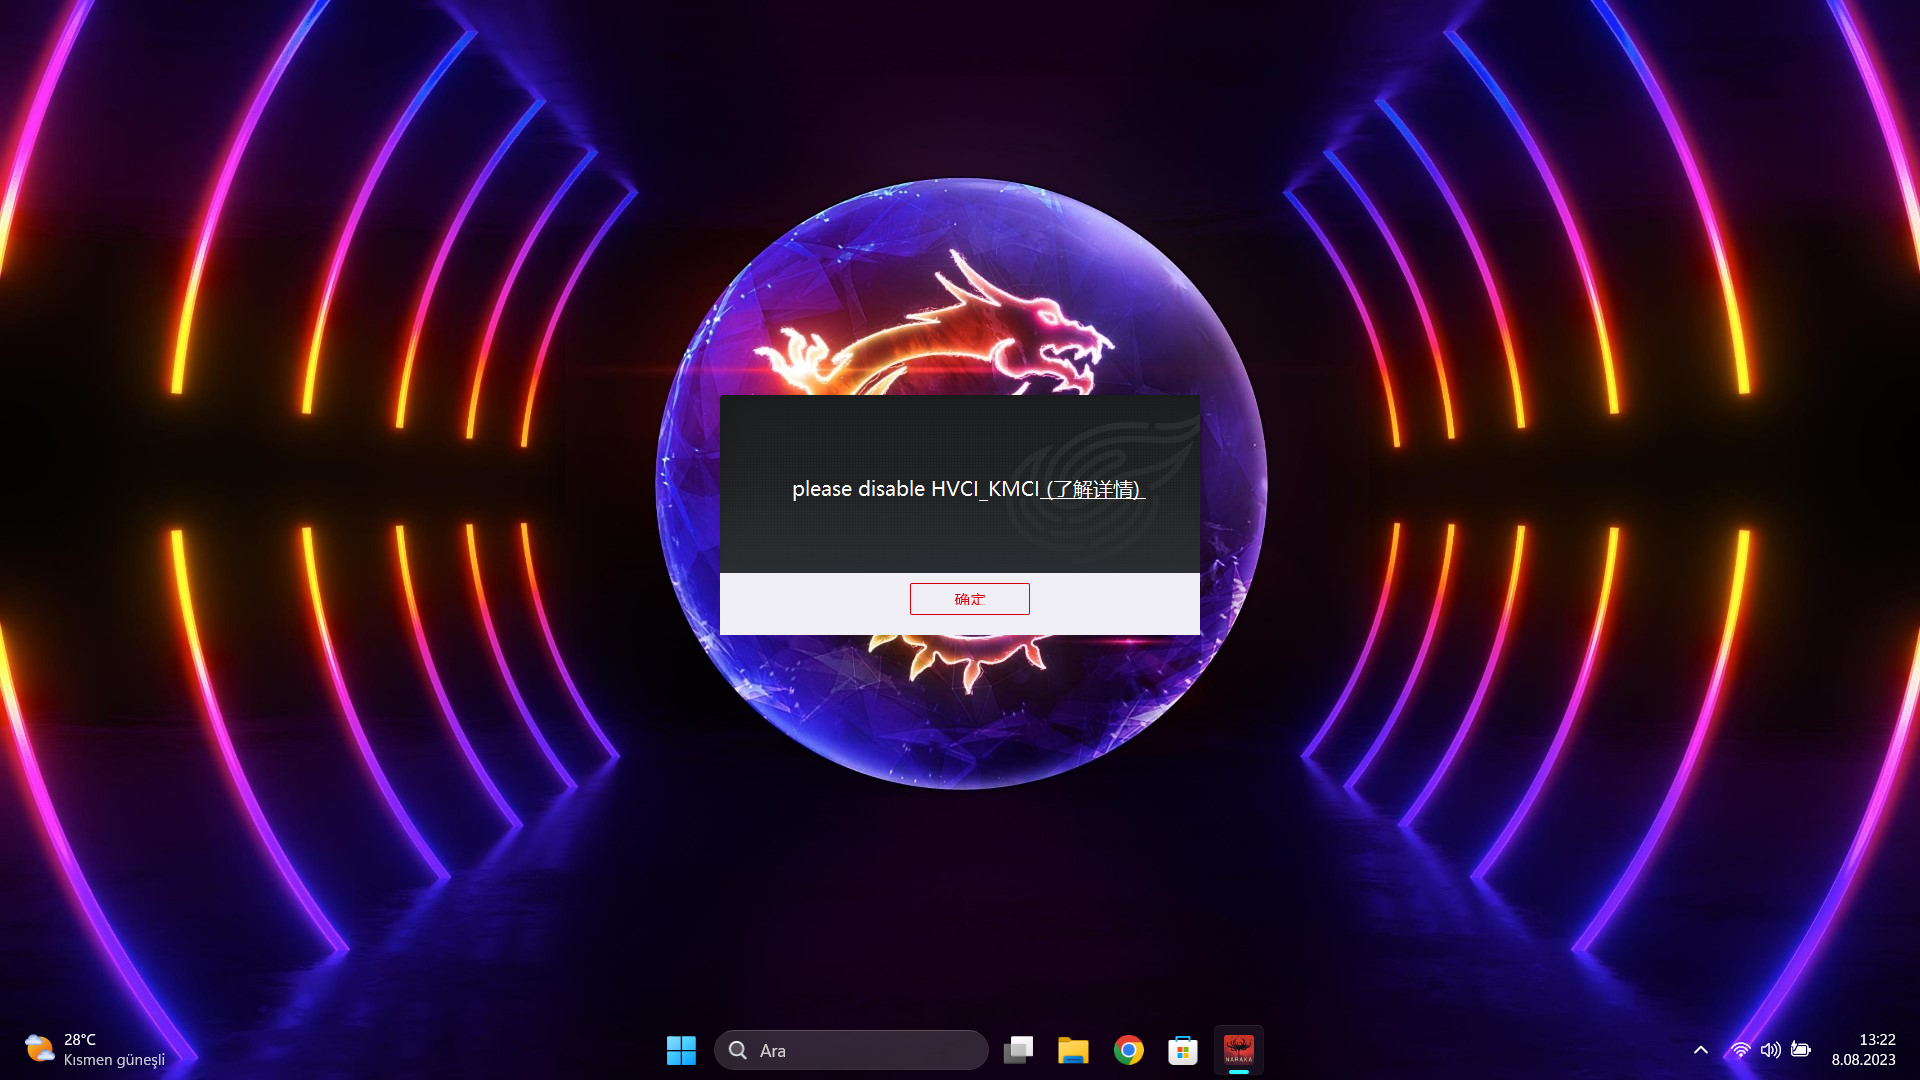Screen dimensions: 1920x1080
Task: Launch File Explorer from the taskbar
Action: click(x=1073, y=1050)
